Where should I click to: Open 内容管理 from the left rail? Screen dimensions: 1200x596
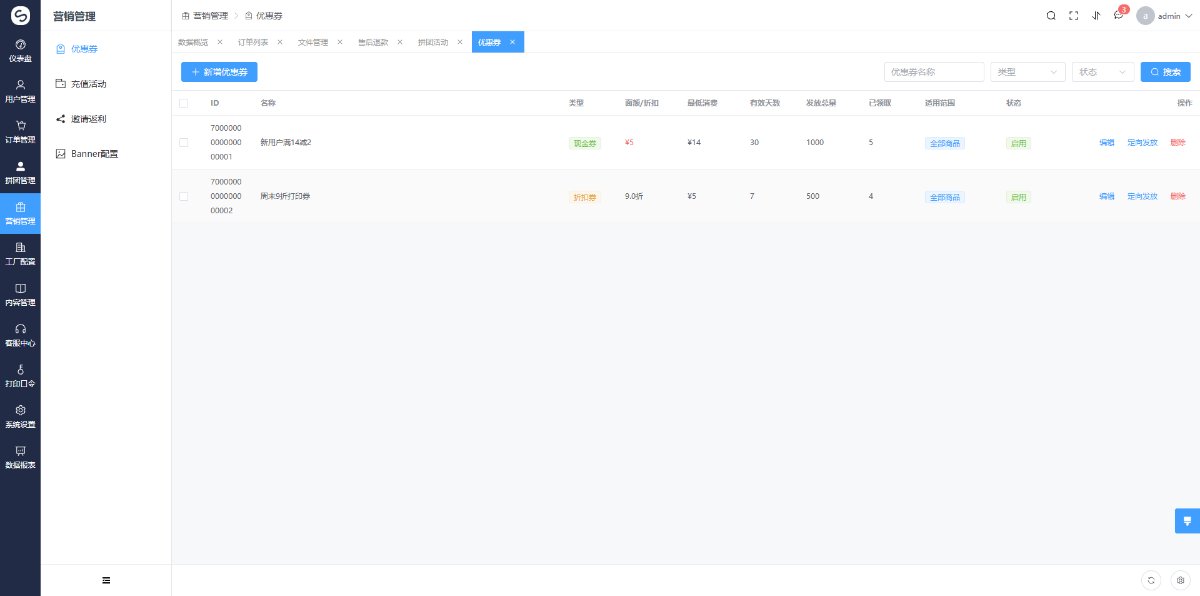tap(20, 295)
